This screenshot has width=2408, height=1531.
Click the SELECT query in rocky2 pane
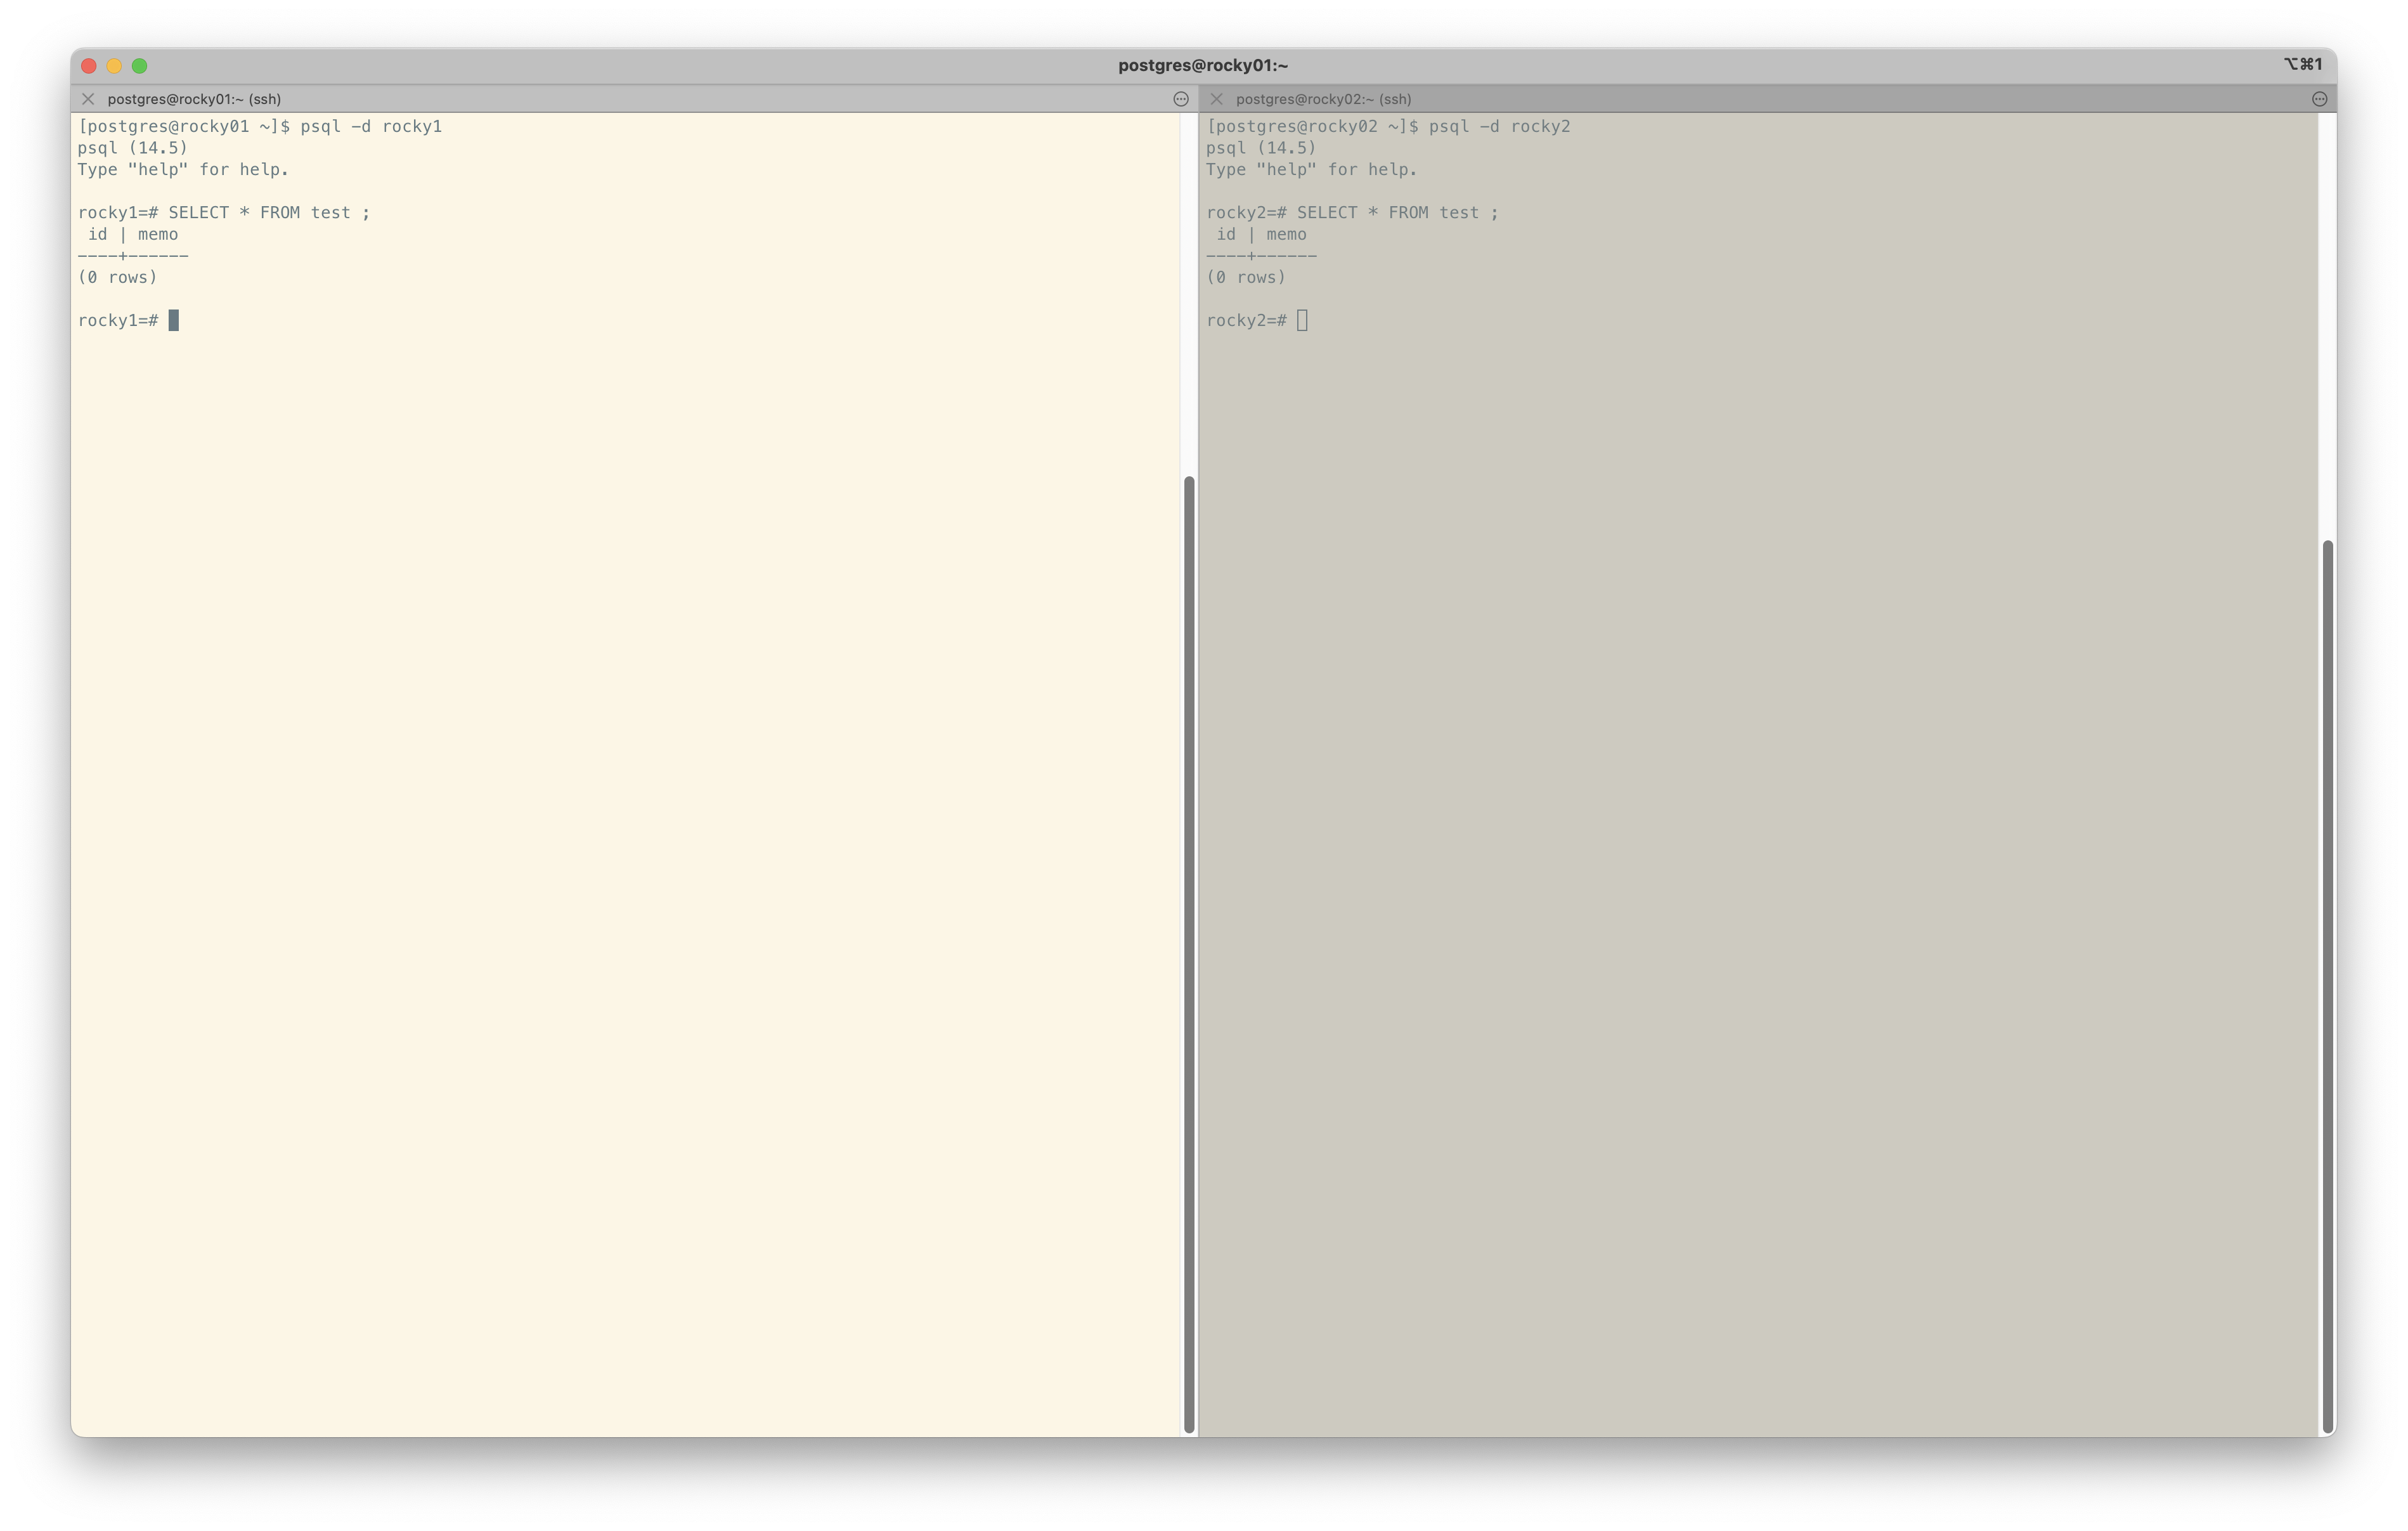(1397, 213)
